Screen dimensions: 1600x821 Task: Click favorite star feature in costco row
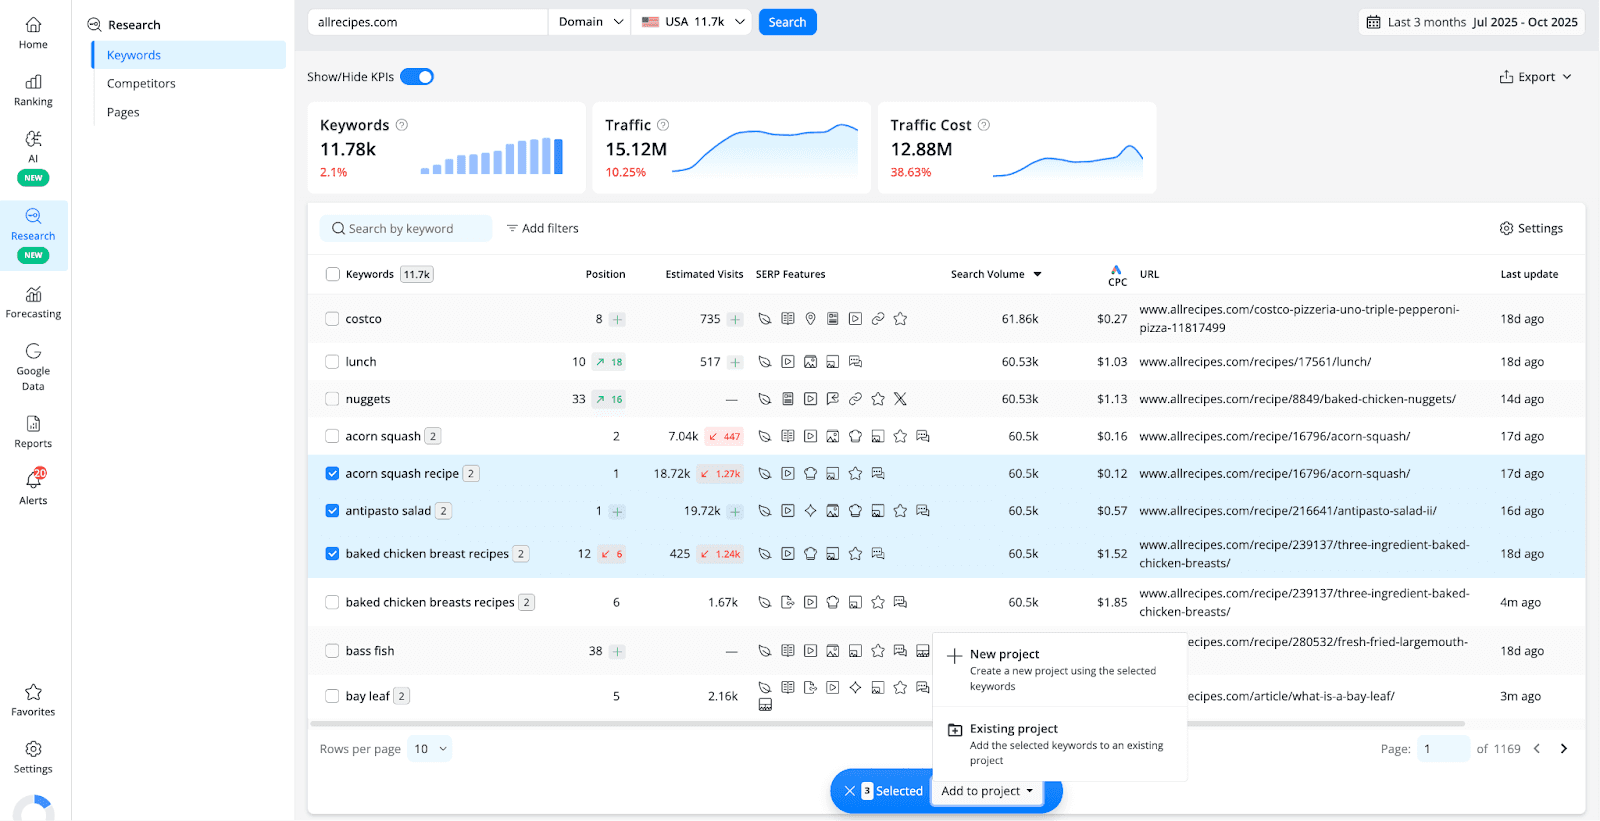coord(900,319)
